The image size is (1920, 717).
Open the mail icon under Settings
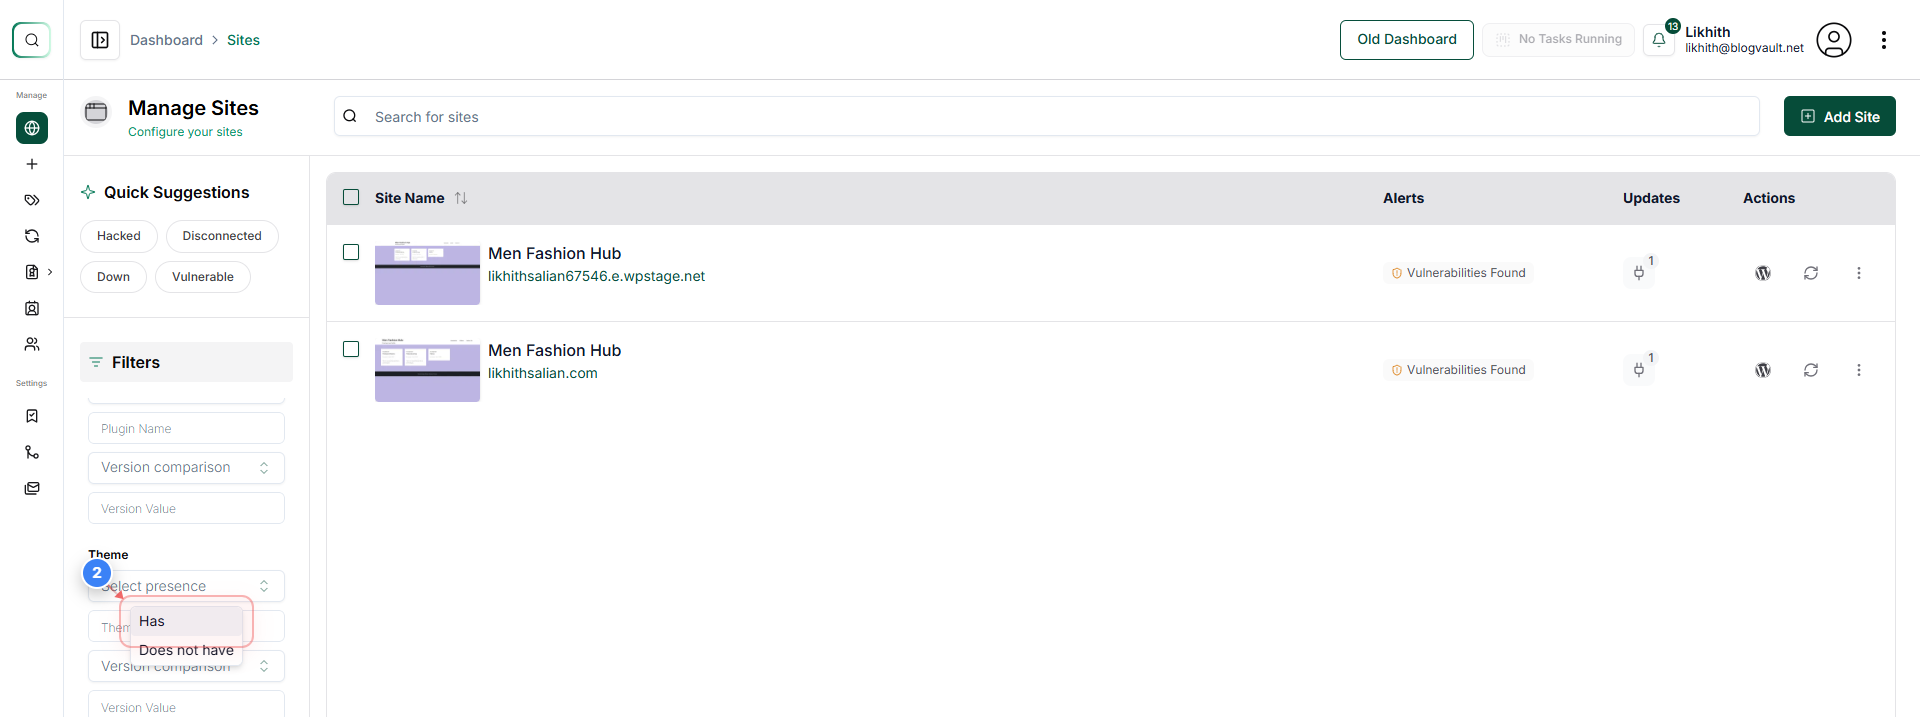[x=32, y=488]
